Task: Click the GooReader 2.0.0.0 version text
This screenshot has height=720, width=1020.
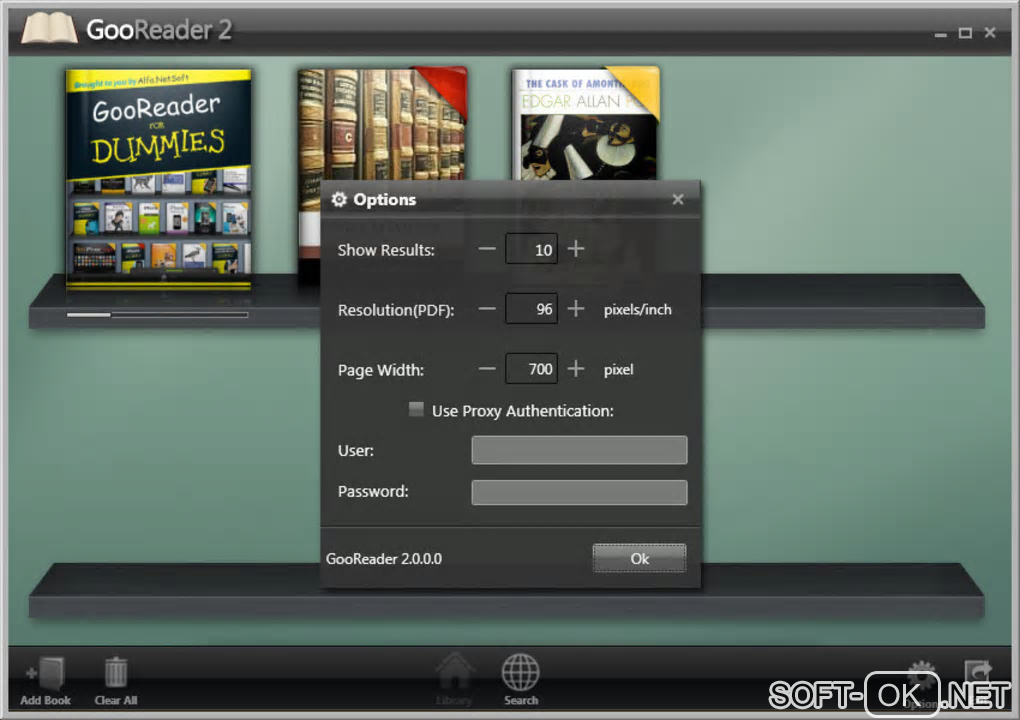Action: tap(384, 559)
